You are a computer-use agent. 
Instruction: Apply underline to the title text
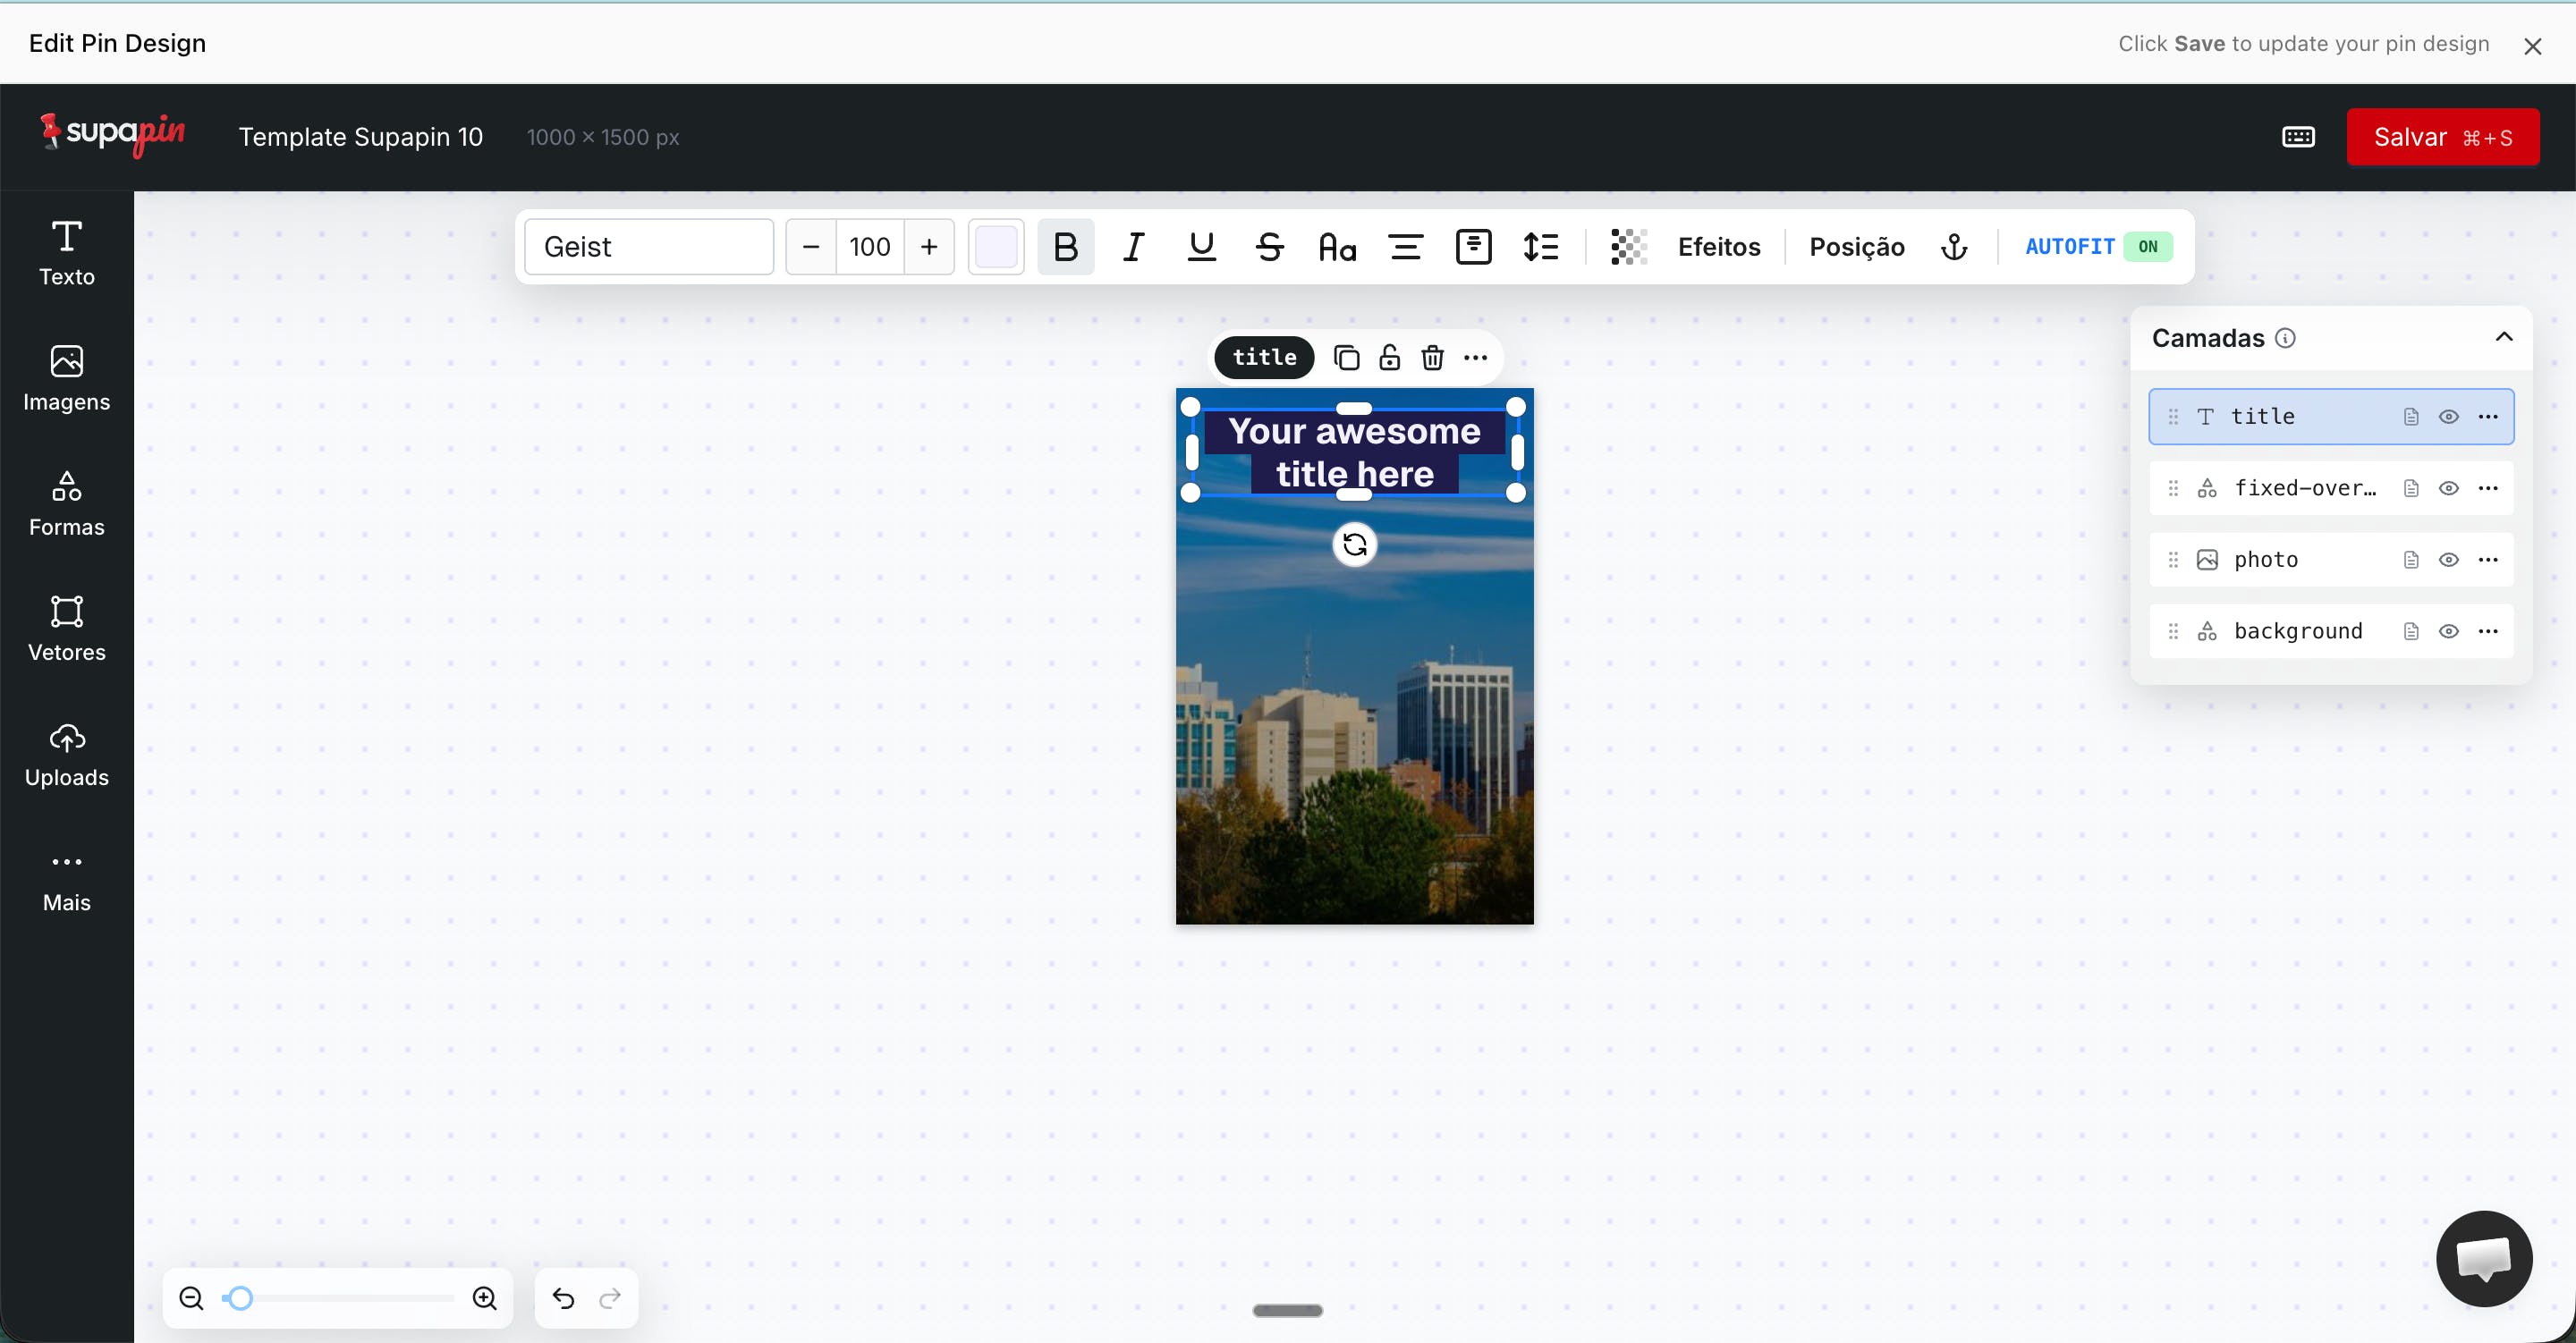[1201, 247]
